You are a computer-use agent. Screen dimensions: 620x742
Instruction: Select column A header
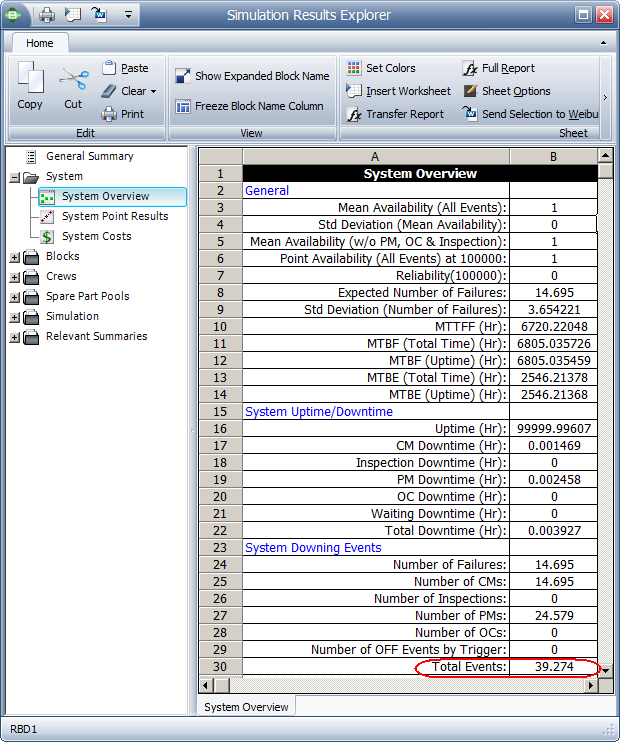point(376,156)
